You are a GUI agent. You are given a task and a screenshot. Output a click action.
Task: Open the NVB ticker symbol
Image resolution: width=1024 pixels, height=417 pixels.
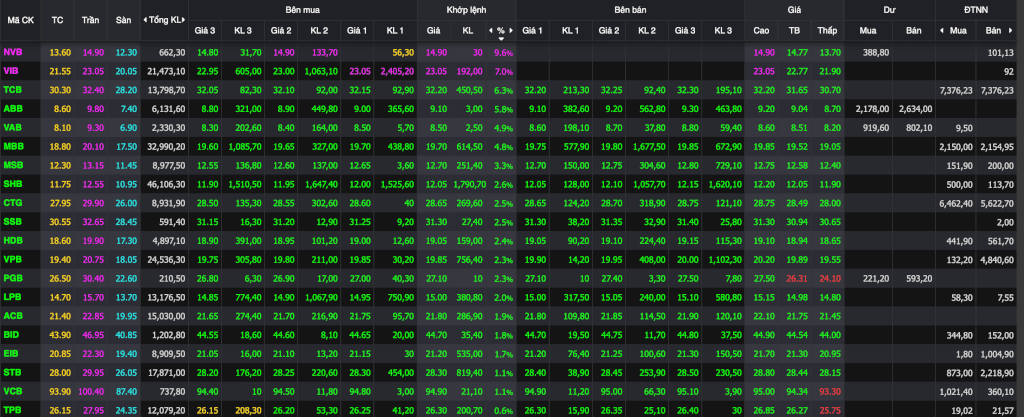pos(12,52)
